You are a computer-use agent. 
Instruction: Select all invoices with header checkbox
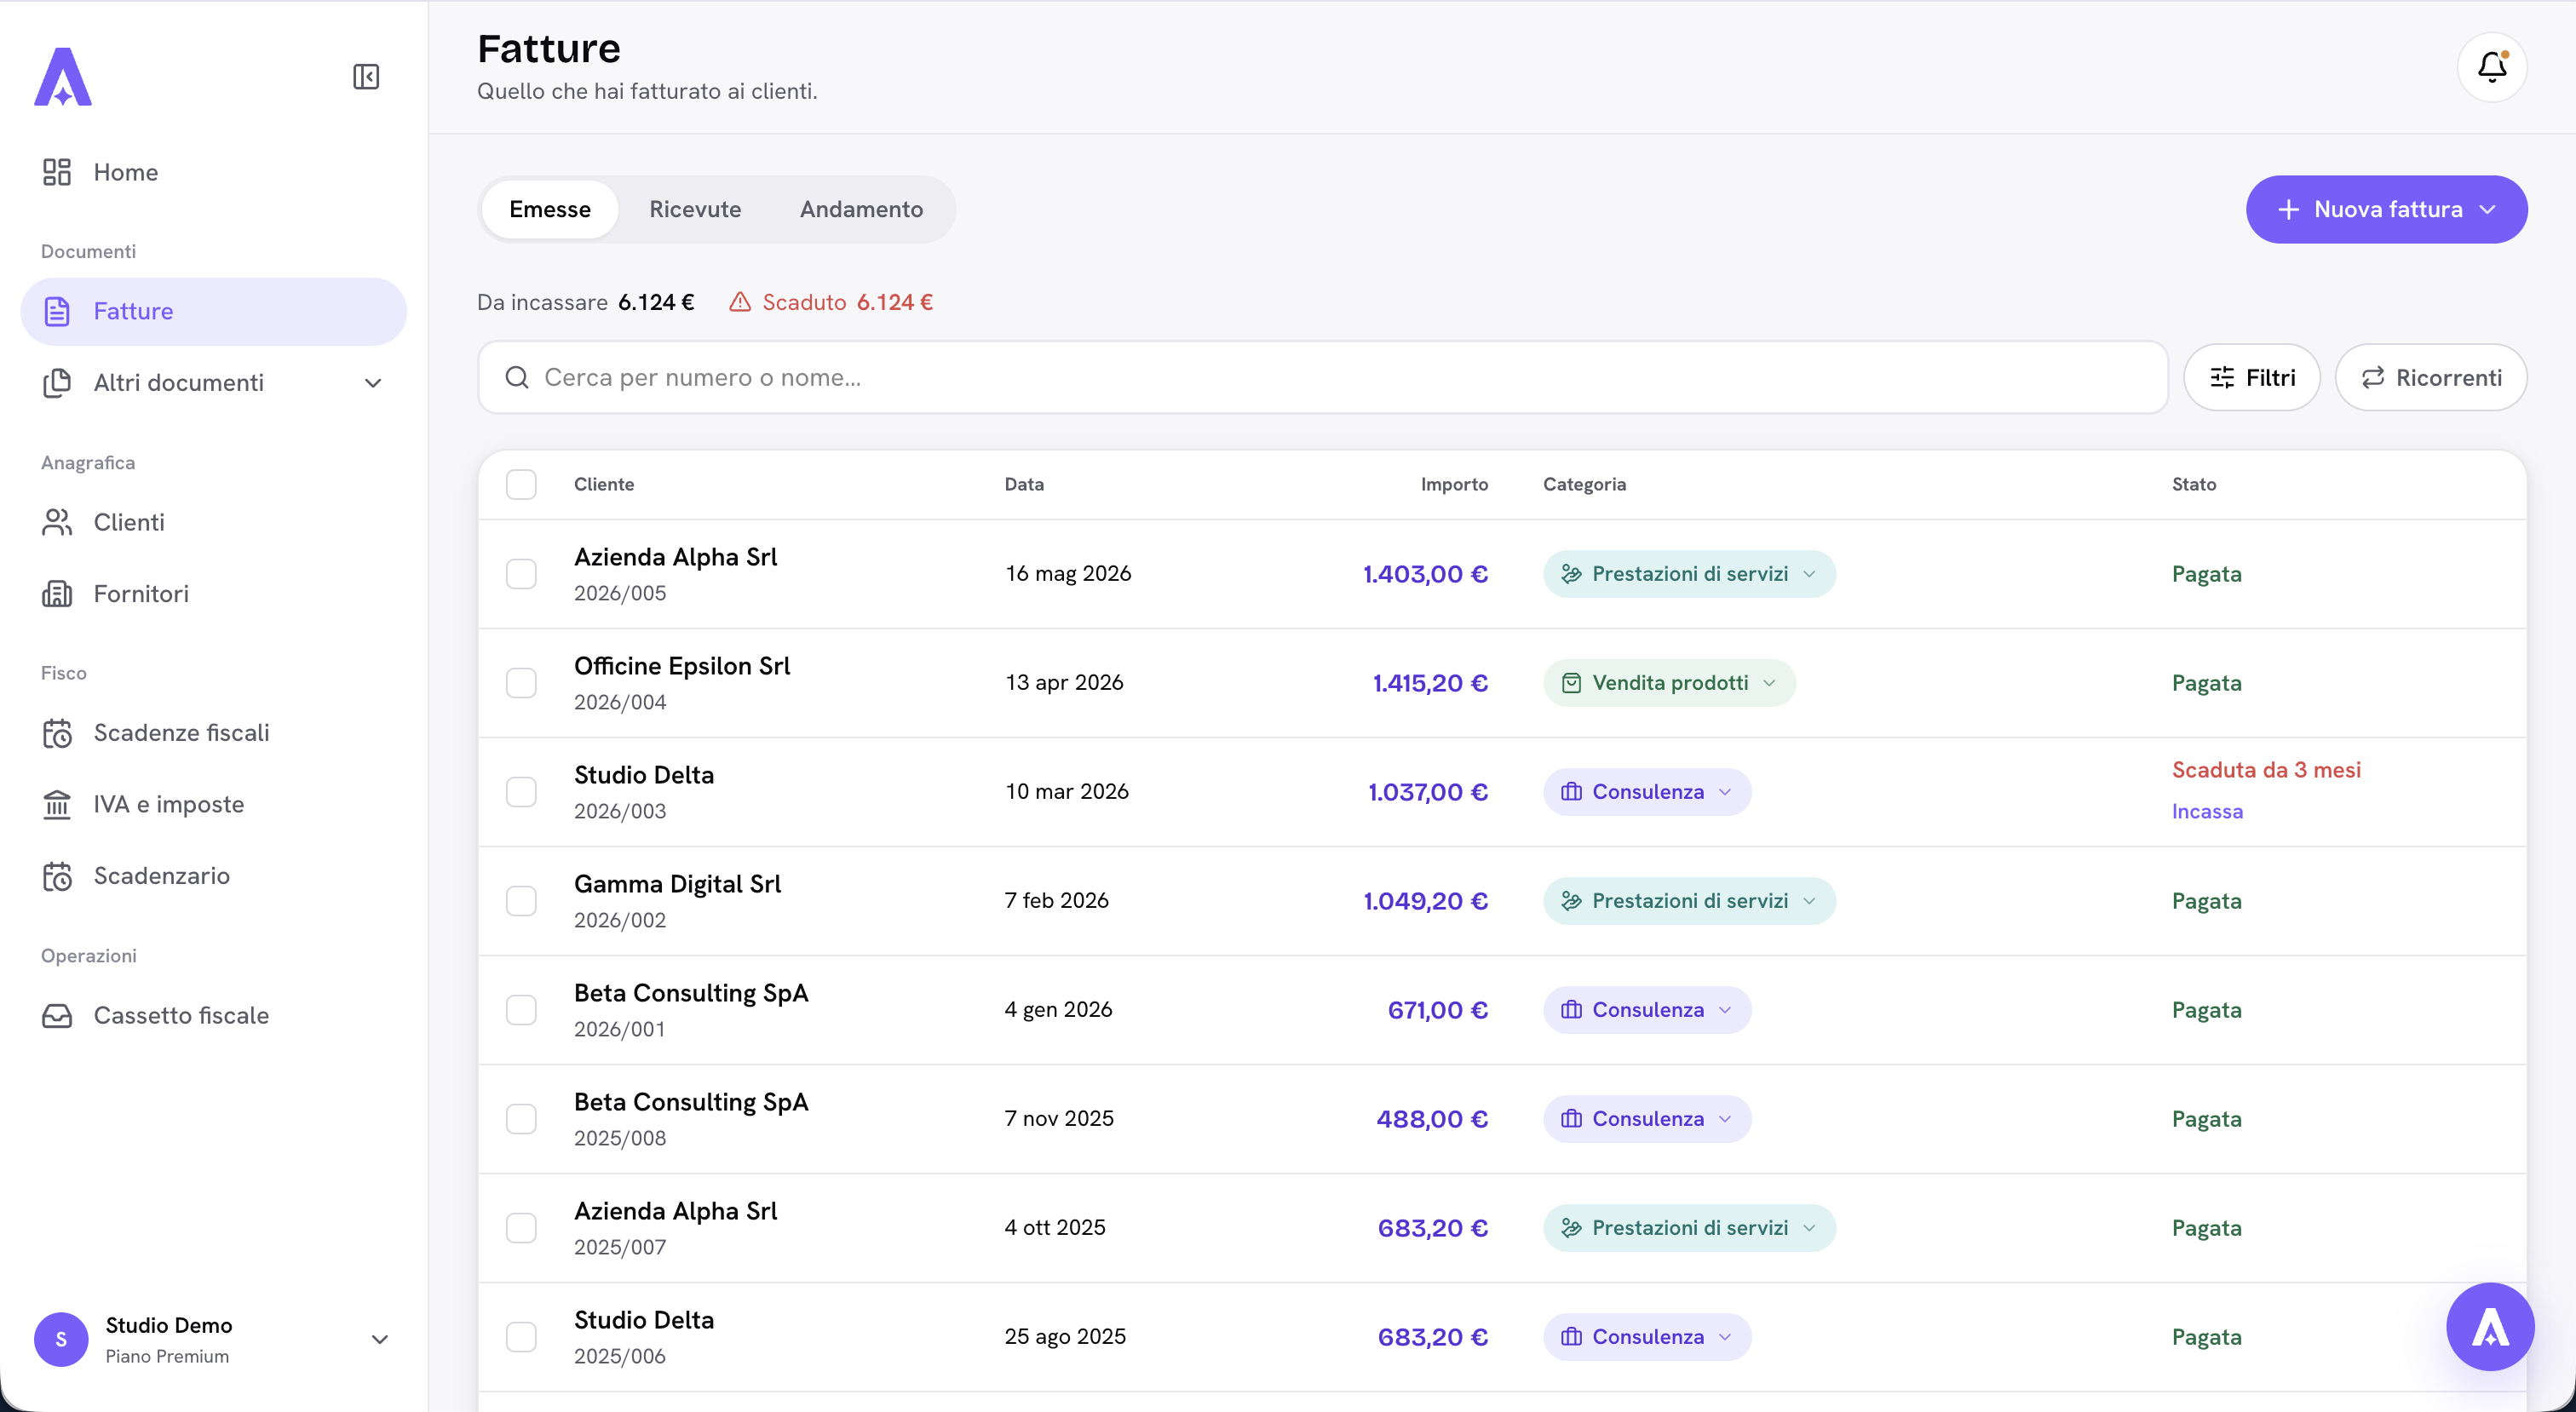(521, 484)
